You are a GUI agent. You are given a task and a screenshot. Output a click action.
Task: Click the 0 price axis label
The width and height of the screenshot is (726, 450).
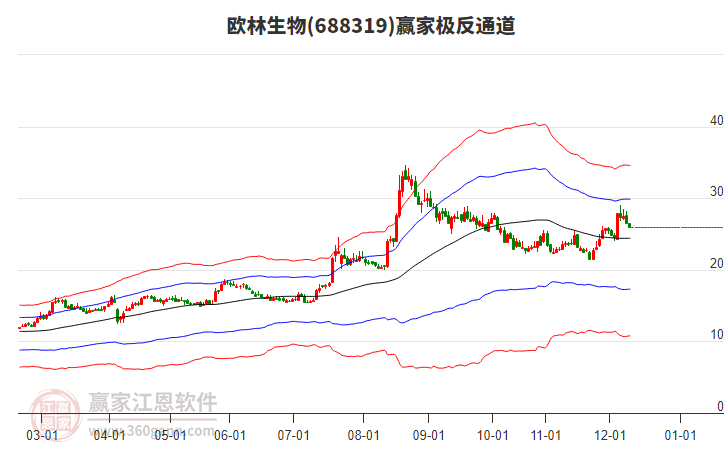(720, 406)
